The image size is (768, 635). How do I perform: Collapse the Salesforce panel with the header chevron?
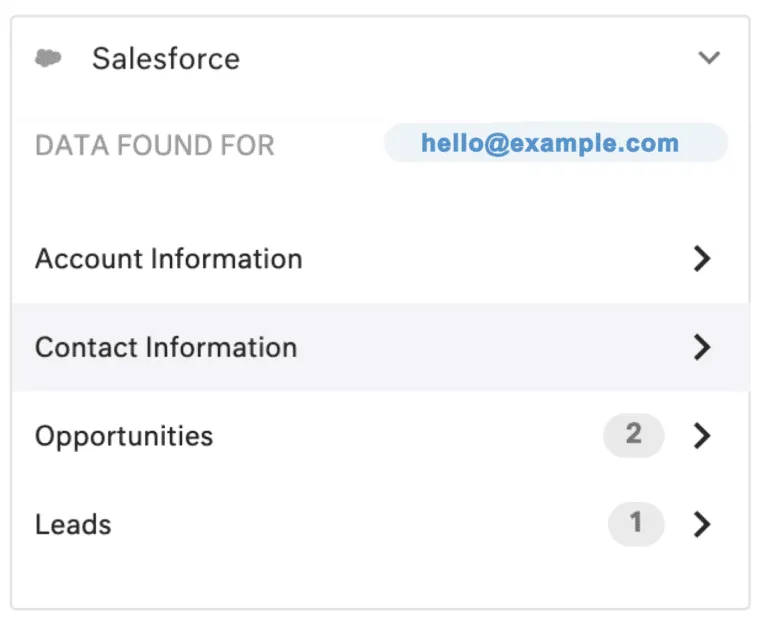click(x=709, y=58)
